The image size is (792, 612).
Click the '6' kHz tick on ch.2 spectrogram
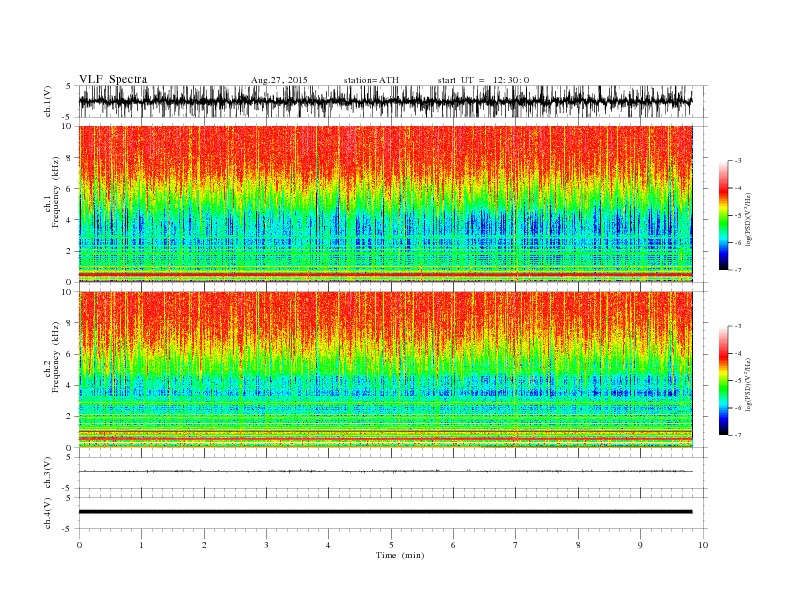pyautogui.click(x=70, y=354)
